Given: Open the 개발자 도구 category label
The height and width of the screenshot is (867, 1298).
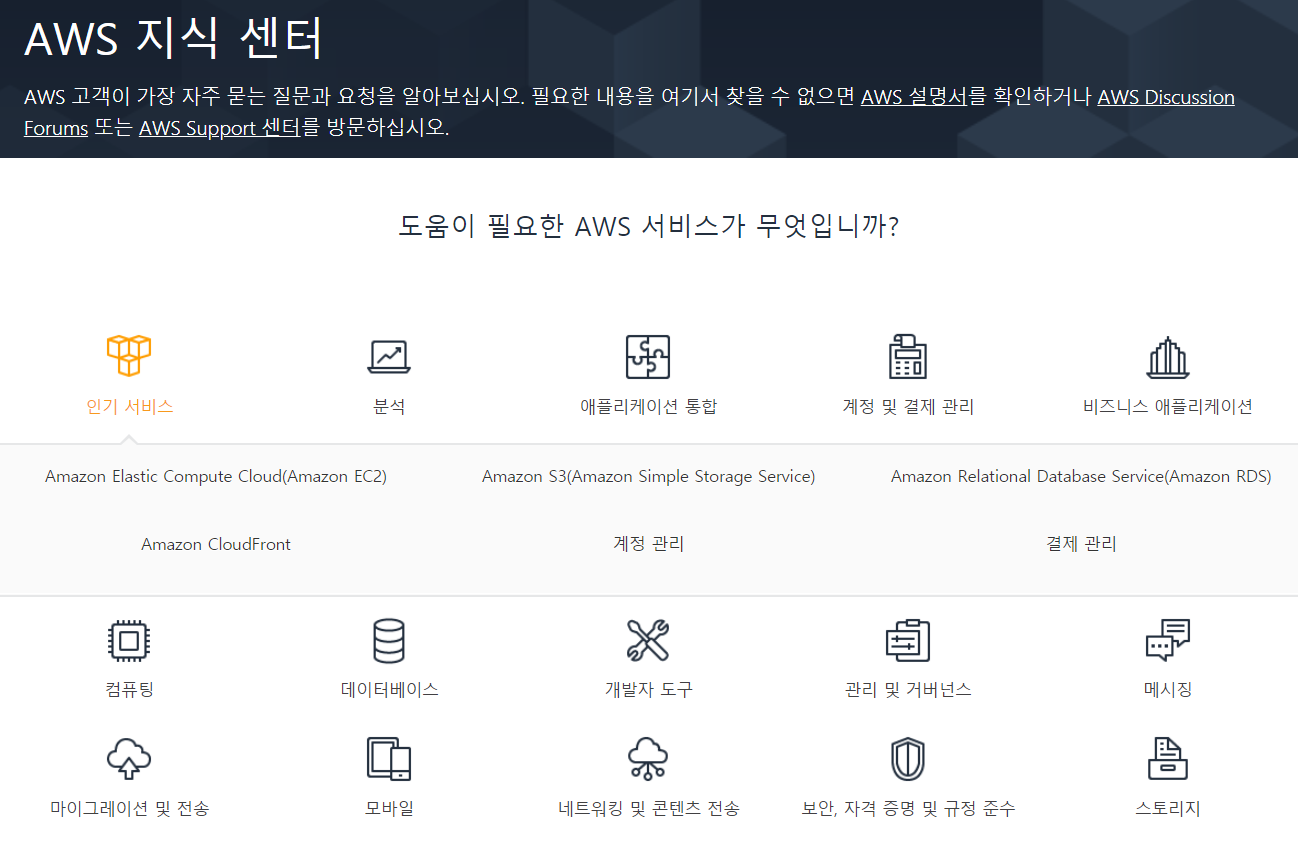Looking at the screenshot, I should pos(648,690).
